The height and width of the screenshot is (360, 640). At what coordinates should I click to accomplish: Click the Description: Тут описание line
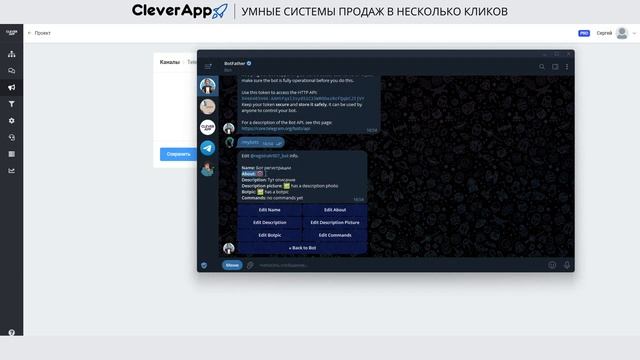(x=268, y=180)
